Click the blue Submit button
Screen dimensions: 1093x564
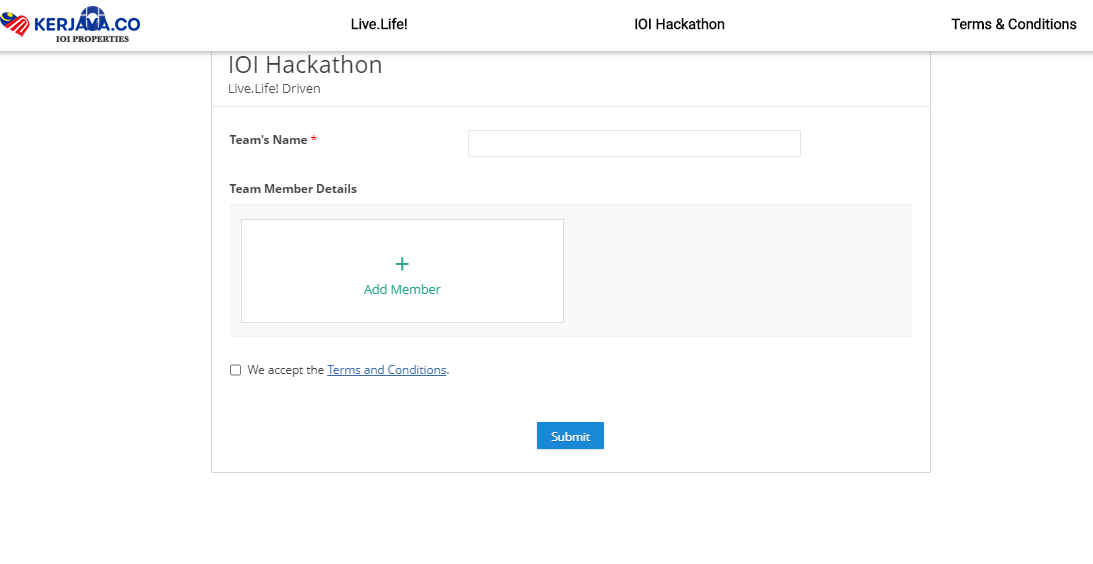tap(570, 436)
